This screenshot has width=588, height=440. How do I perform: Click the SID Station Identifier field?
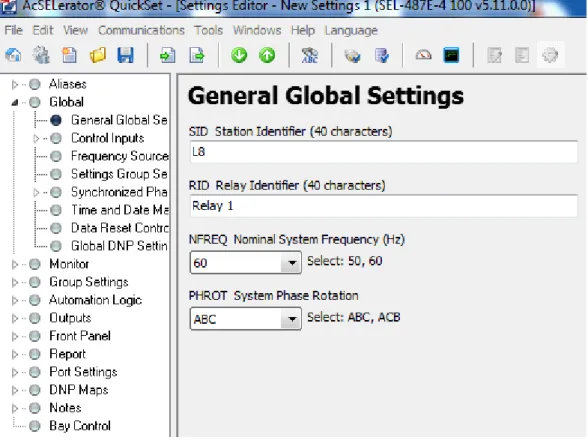coord(384,152)
